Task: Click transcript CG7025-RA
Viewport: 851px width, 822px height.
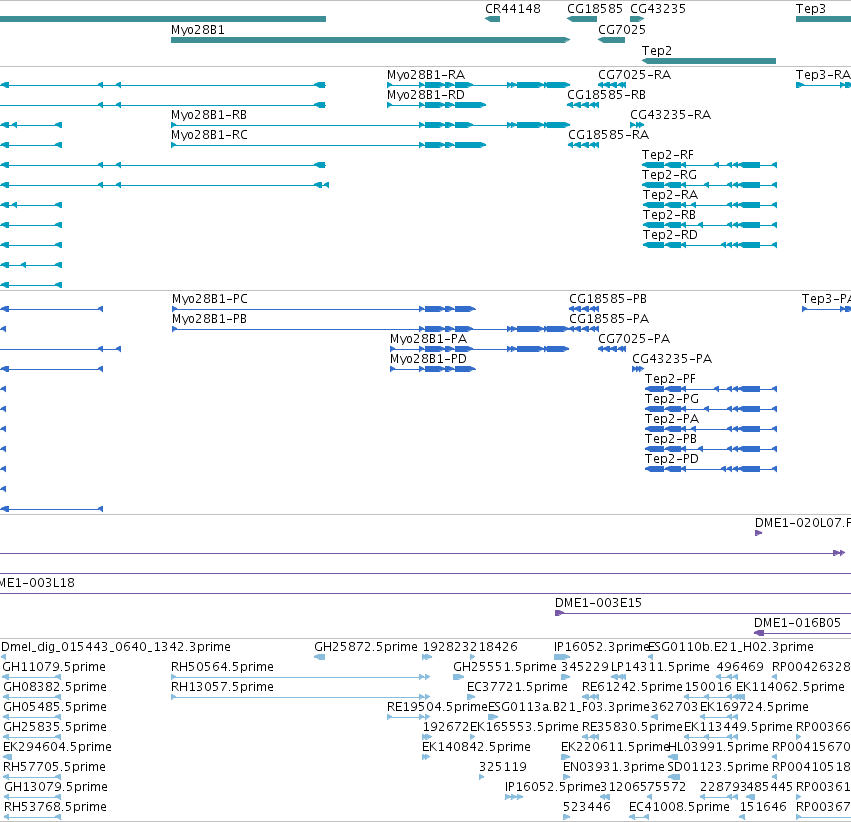Action: pyautogui.click(x=612, y=85)
